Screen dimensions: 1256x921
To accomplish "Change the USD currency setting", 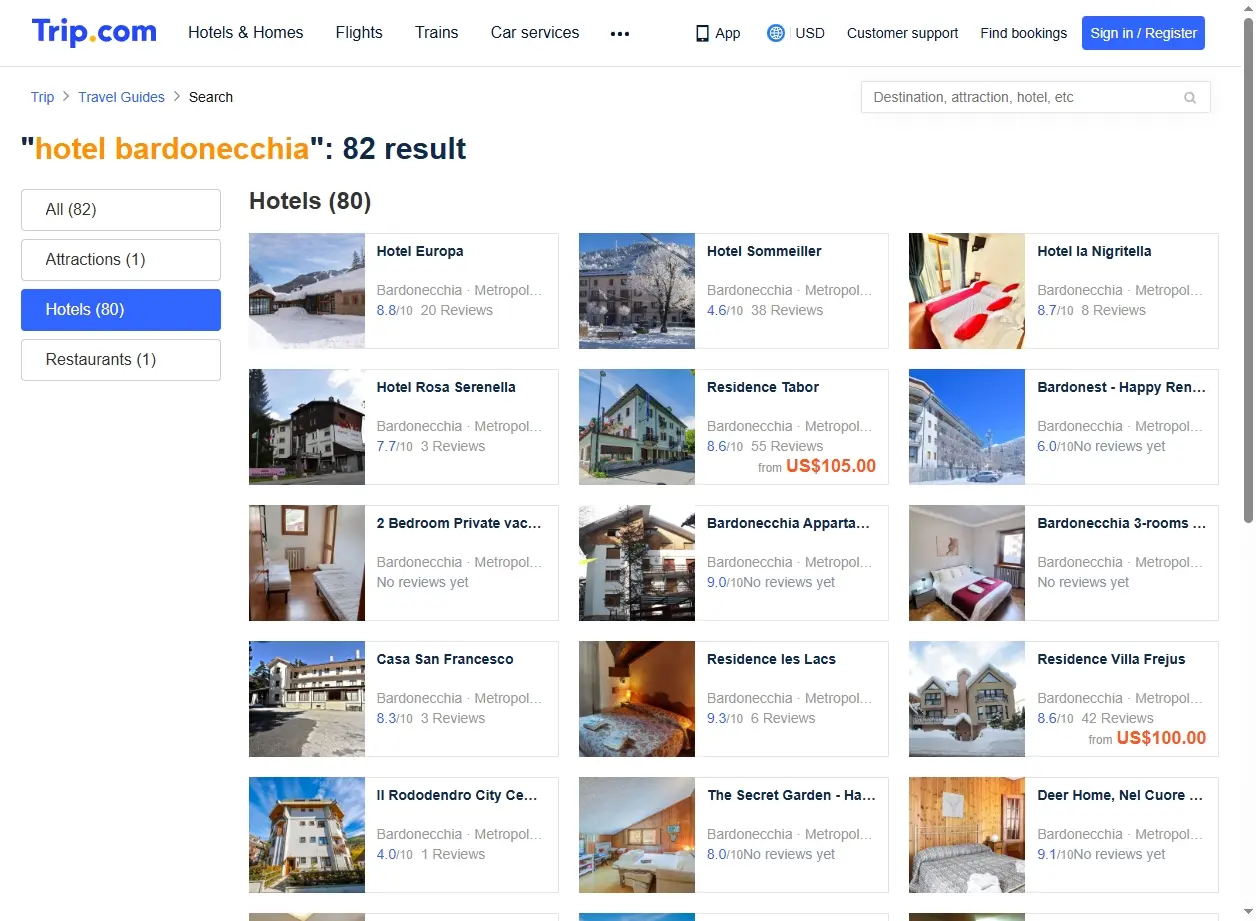I will coord(810,33).
